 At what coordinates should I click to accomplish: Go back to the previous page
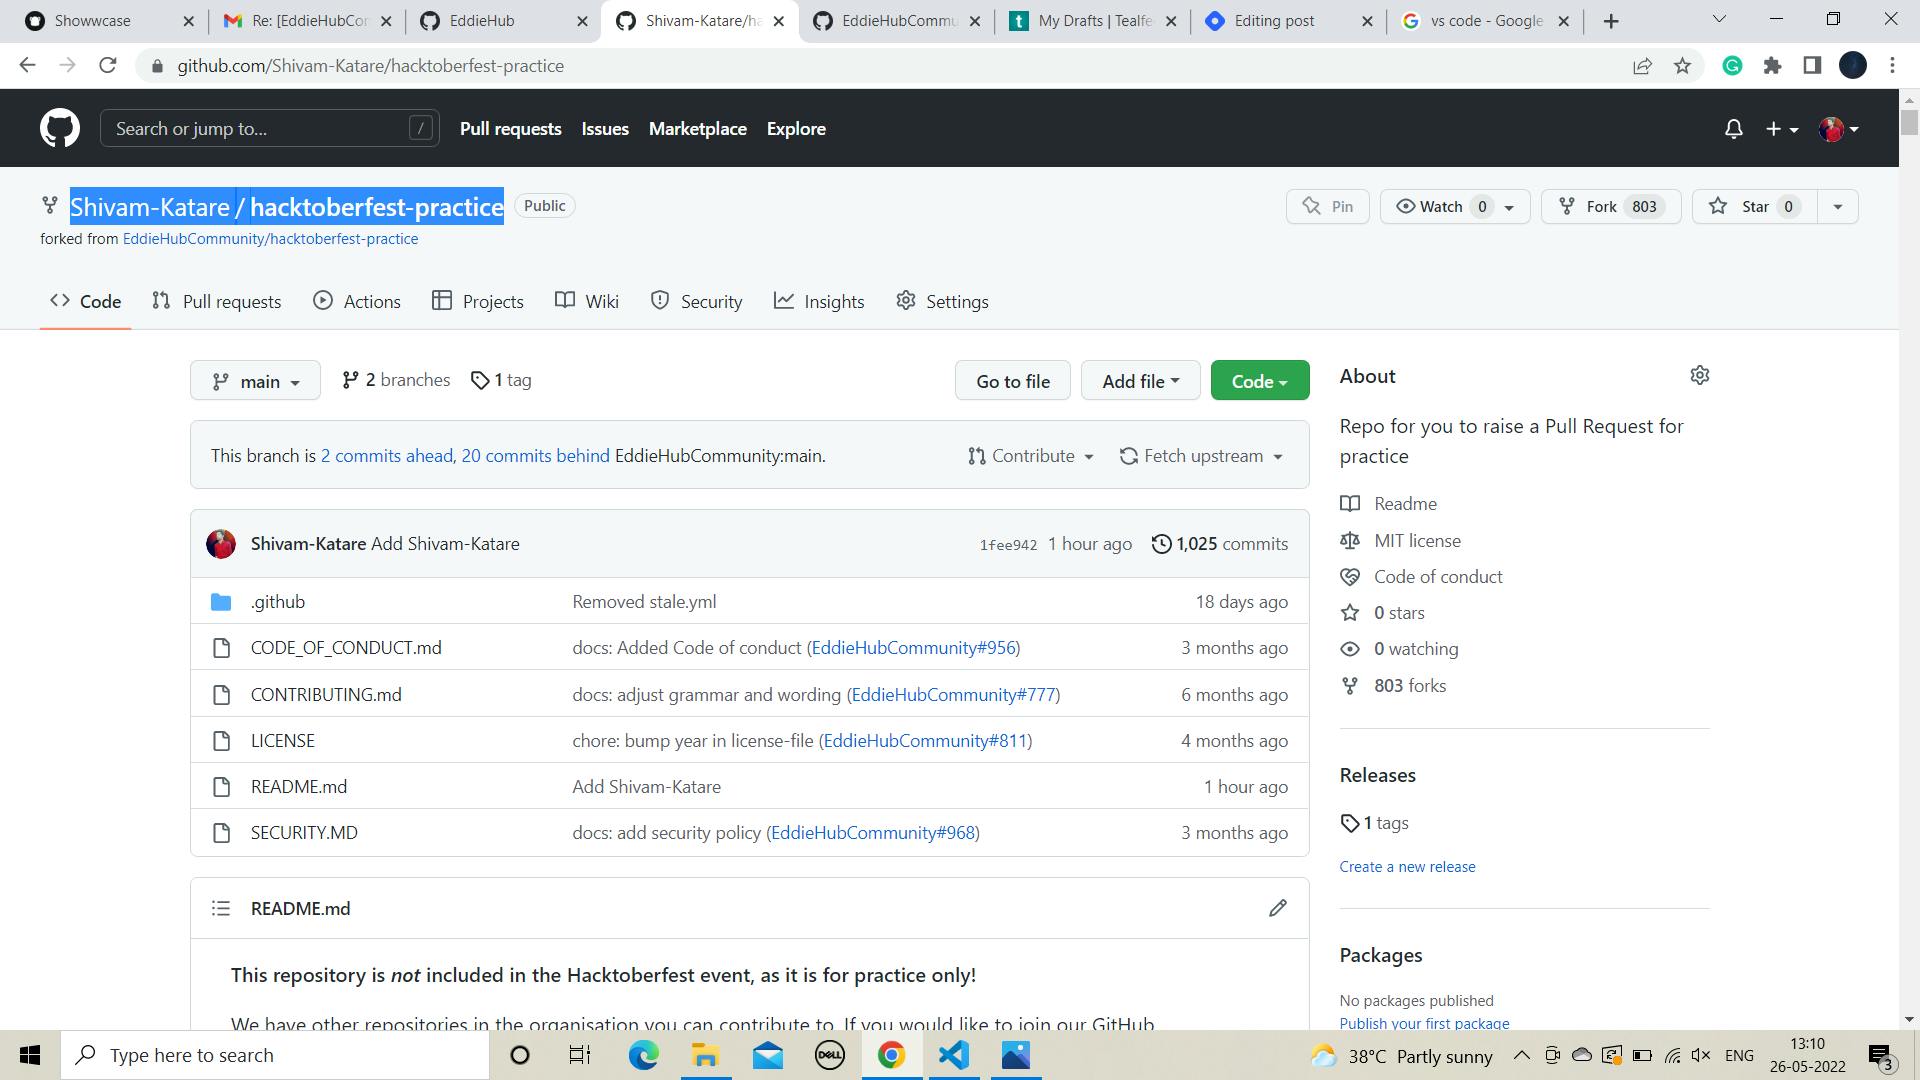click(x=28, y=66)
